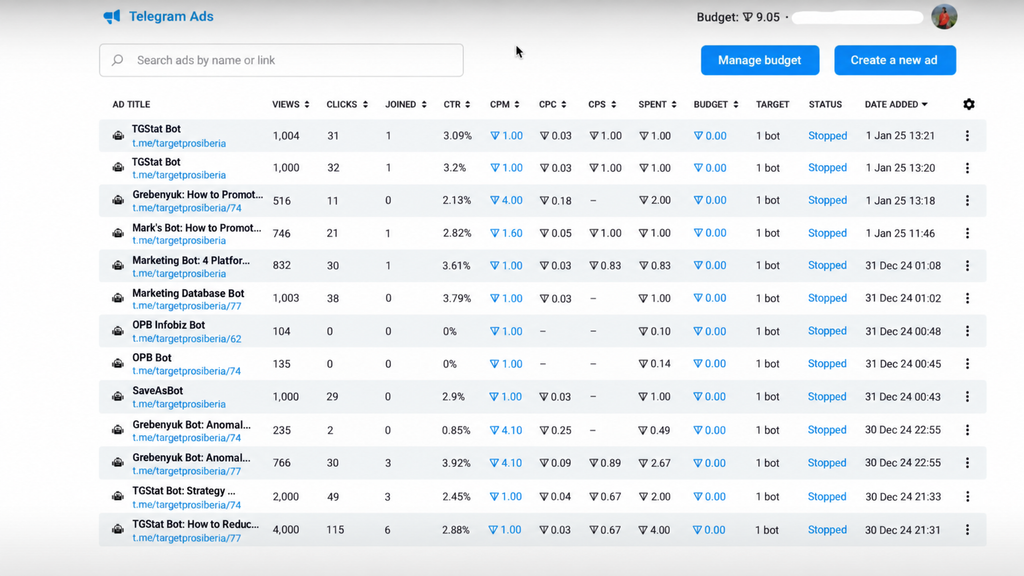Open options menu for OPB Infobiz Bot row
1024x576 pixels.
point(967,331)
